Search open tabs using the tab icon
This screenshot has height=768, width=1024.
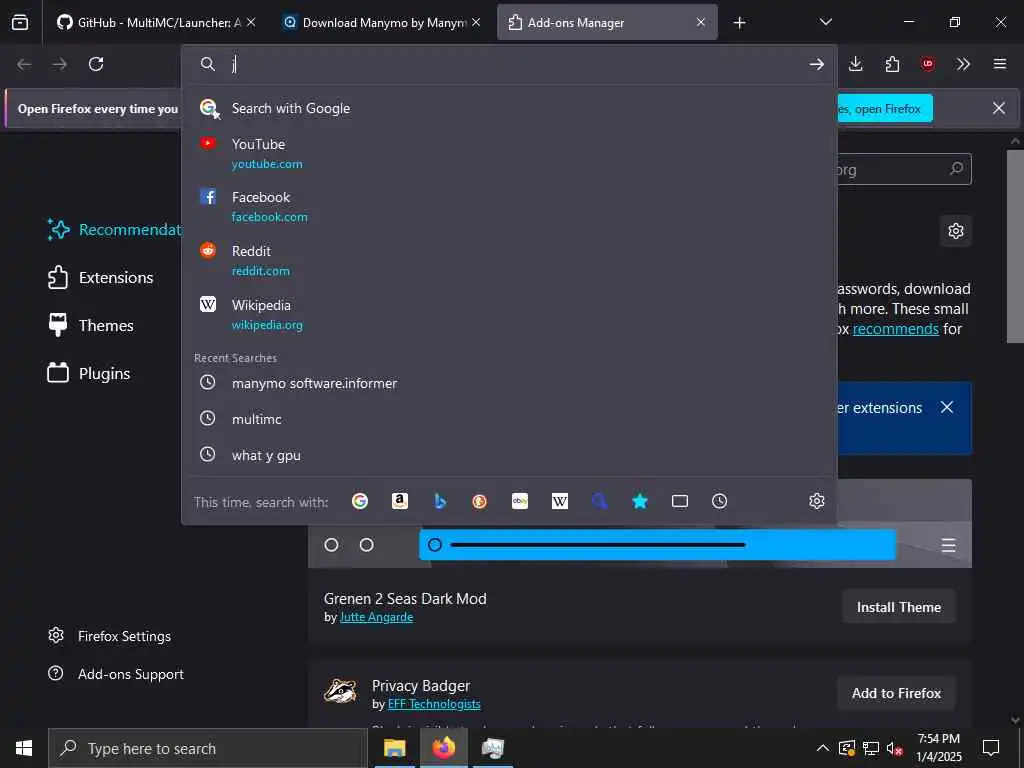[x=680, y=501]
